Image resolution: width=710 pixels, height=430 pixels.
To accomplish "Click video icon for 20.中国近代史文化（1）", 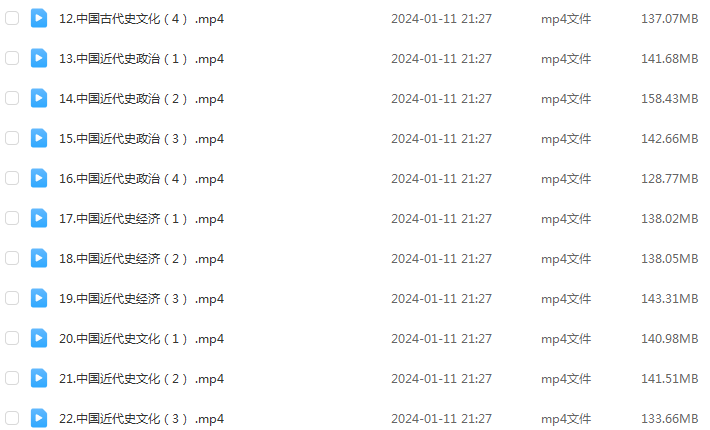I will (x=39, y=338).
